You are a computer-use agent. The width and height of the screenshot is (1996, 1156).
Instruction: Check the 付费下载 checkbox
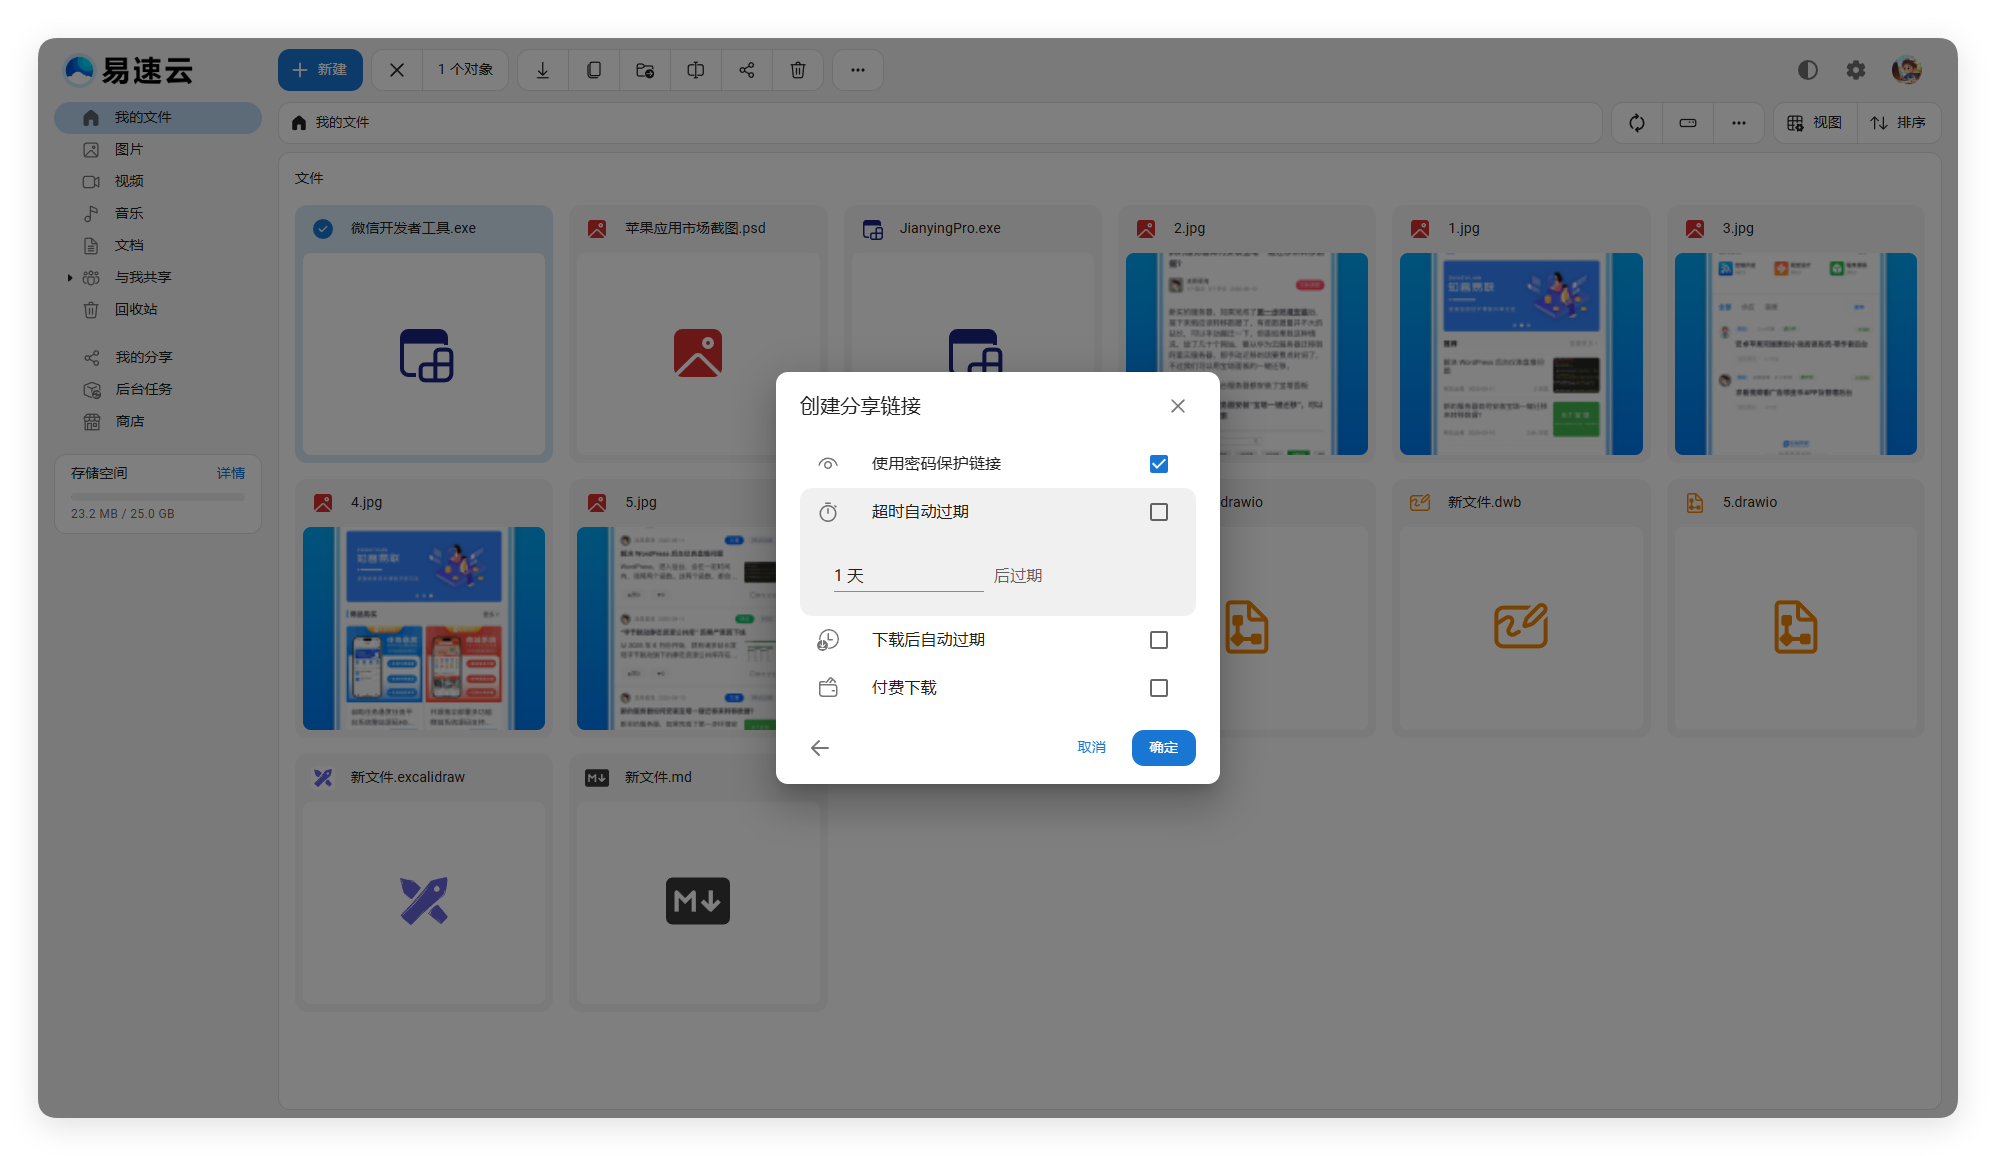click(1159, 688)
